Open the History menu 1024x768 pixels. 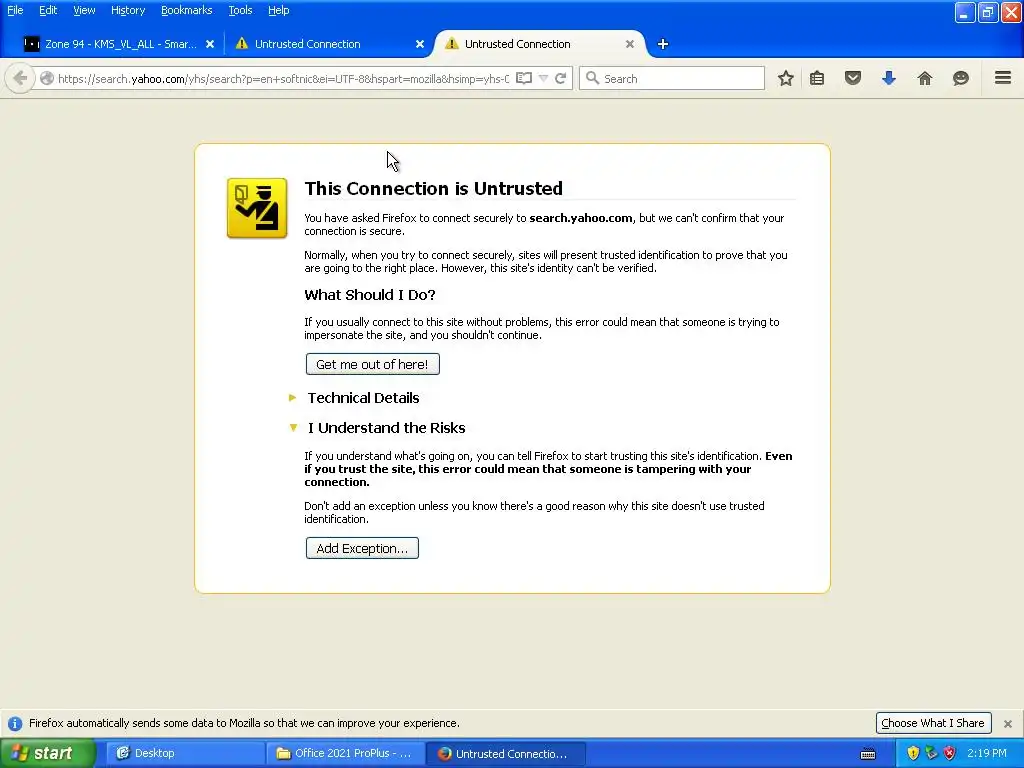128,10
